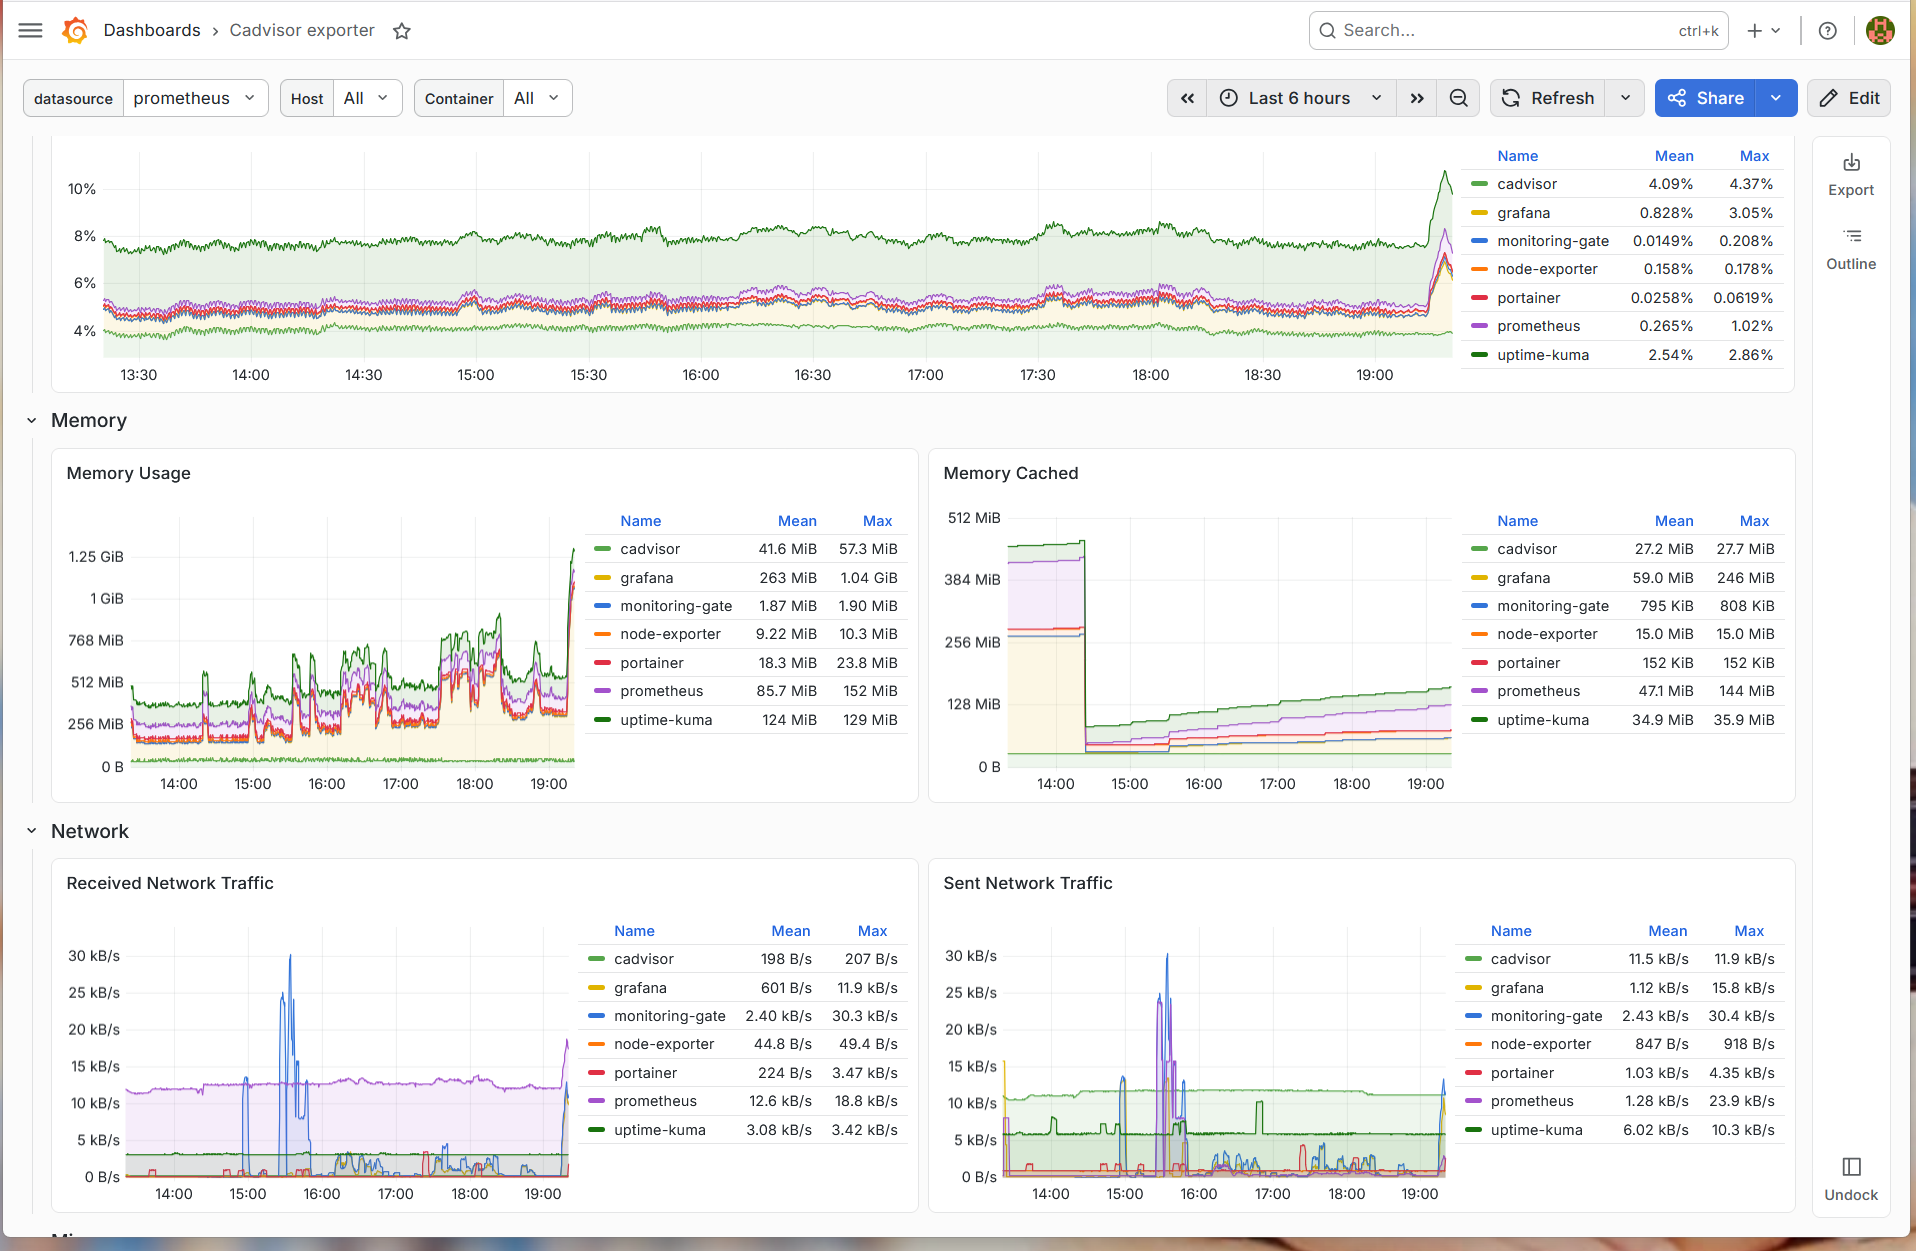Click the Export sidebar icon

1851,175
